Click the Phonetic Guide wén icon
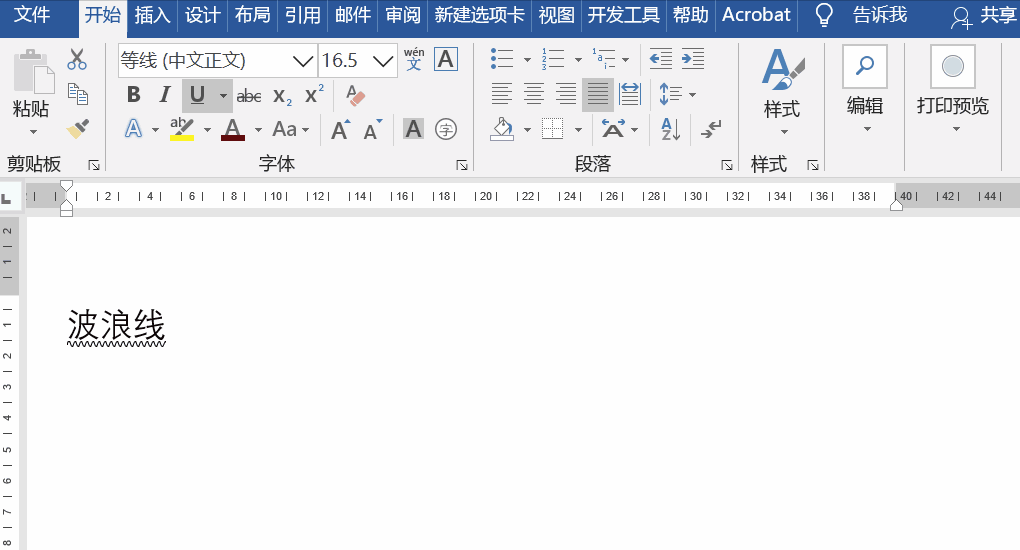 click(x=414, y=59)
